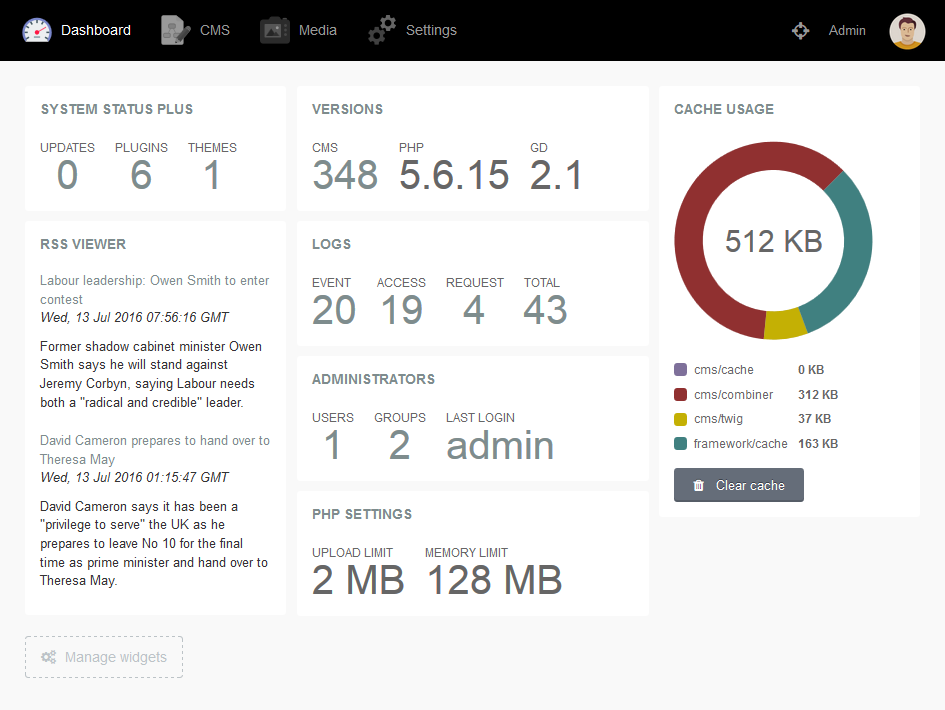Open the CMS document icon

tap(175, 30)
